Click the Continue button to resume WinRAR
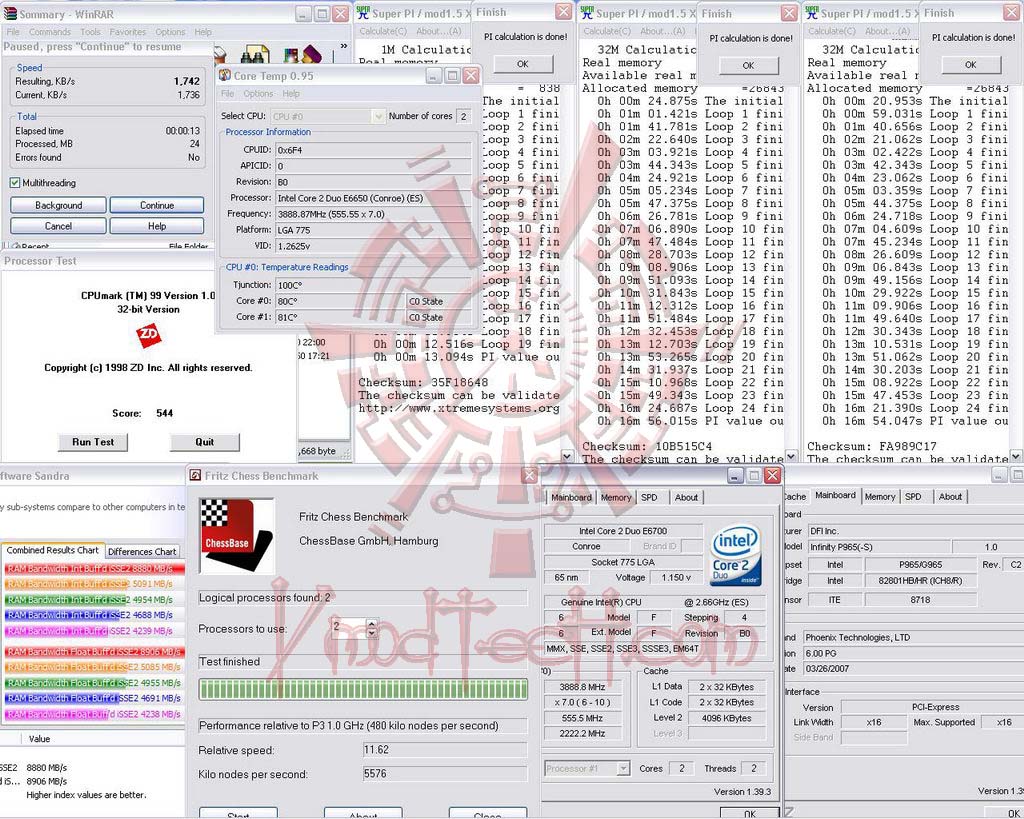 click(157, 205)
